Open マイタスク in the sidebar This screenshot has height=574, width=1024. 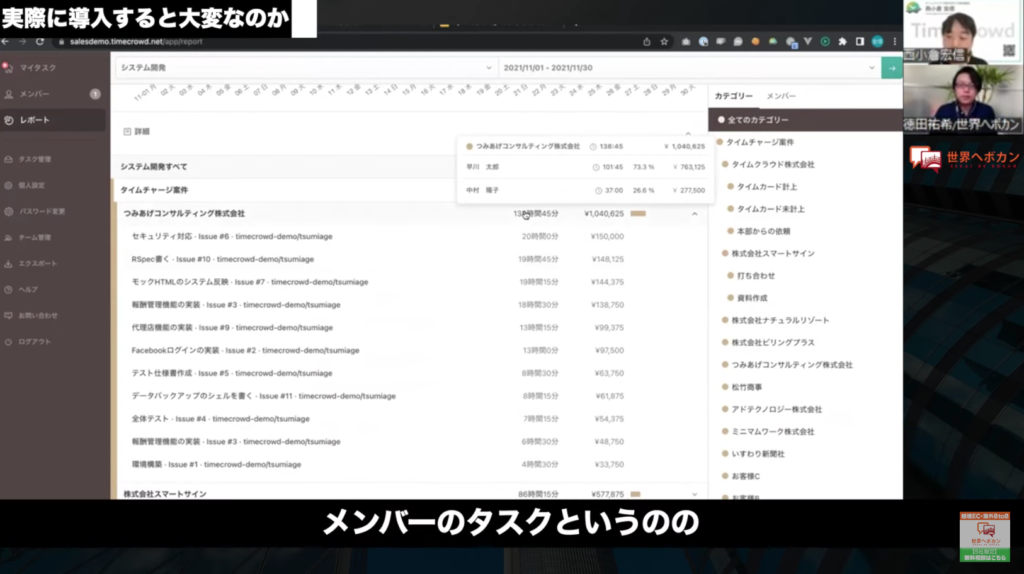[x=38, y=68]
